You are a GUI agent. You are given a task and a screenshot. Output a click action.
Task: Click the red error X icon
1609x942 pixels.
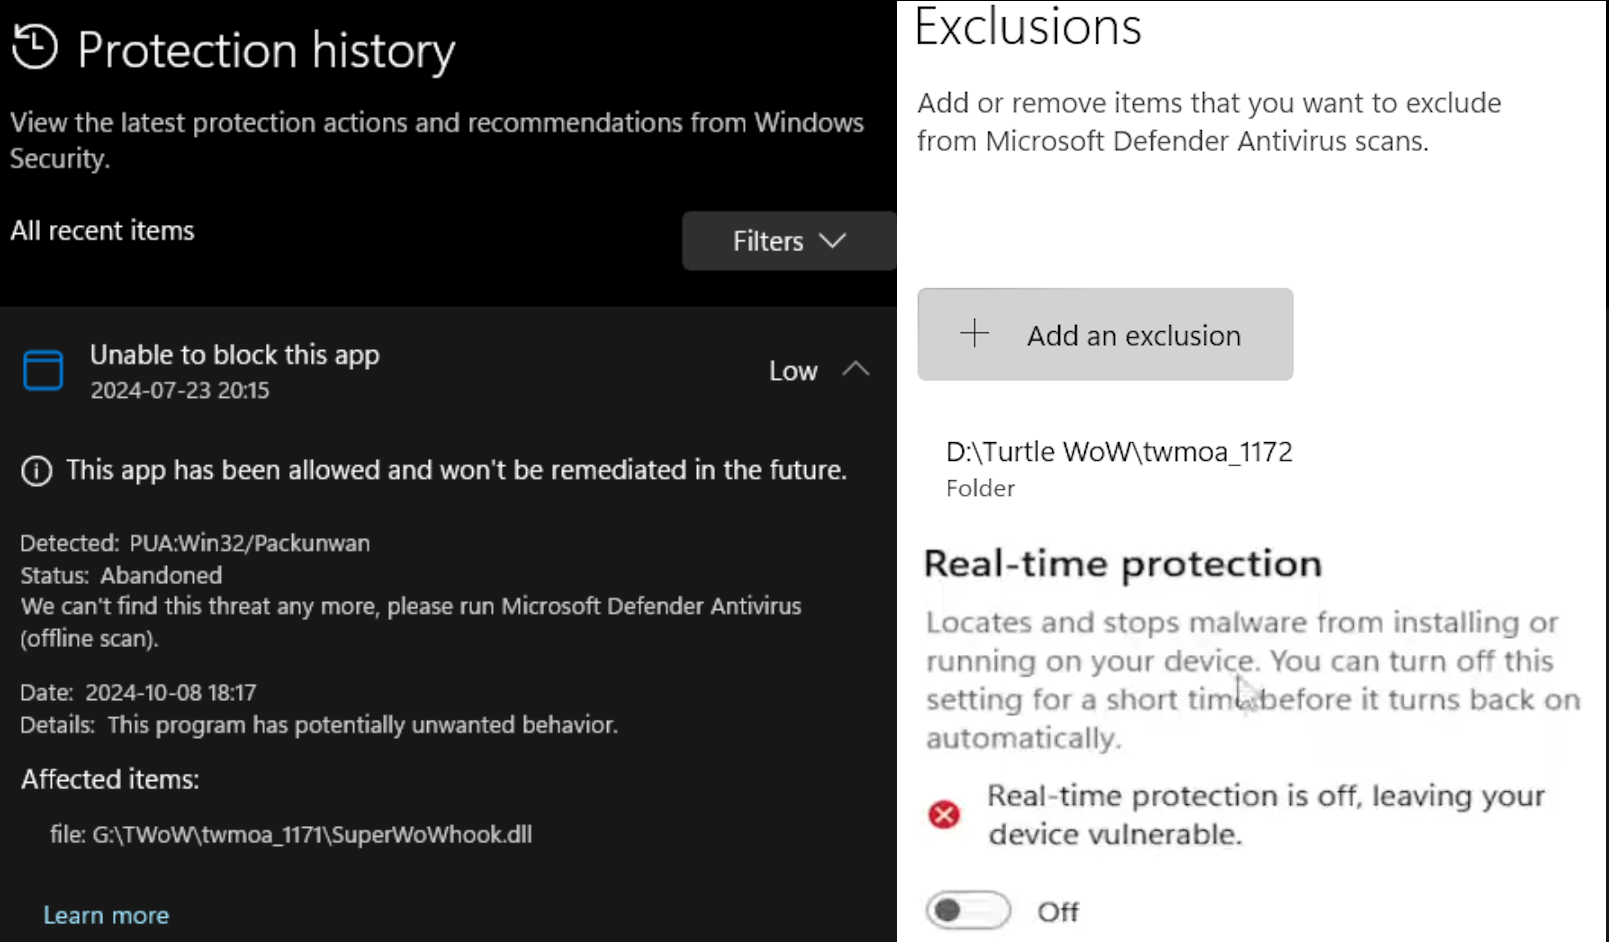tap(944, 815)
